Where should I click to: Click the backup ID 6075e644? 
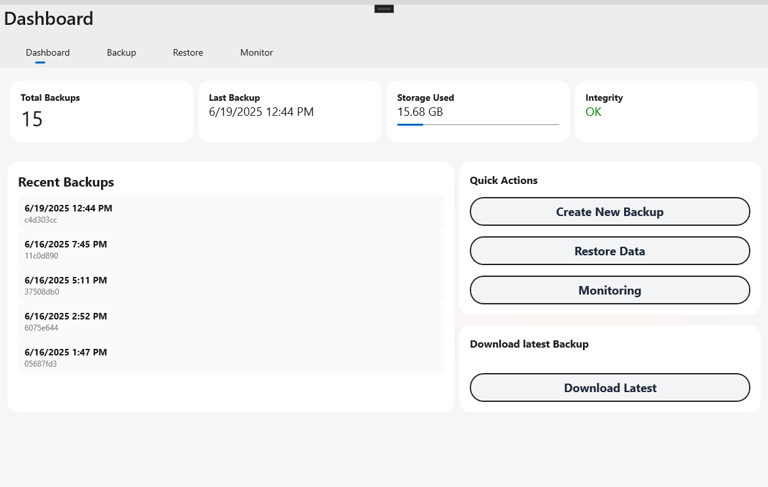(41, 328)
